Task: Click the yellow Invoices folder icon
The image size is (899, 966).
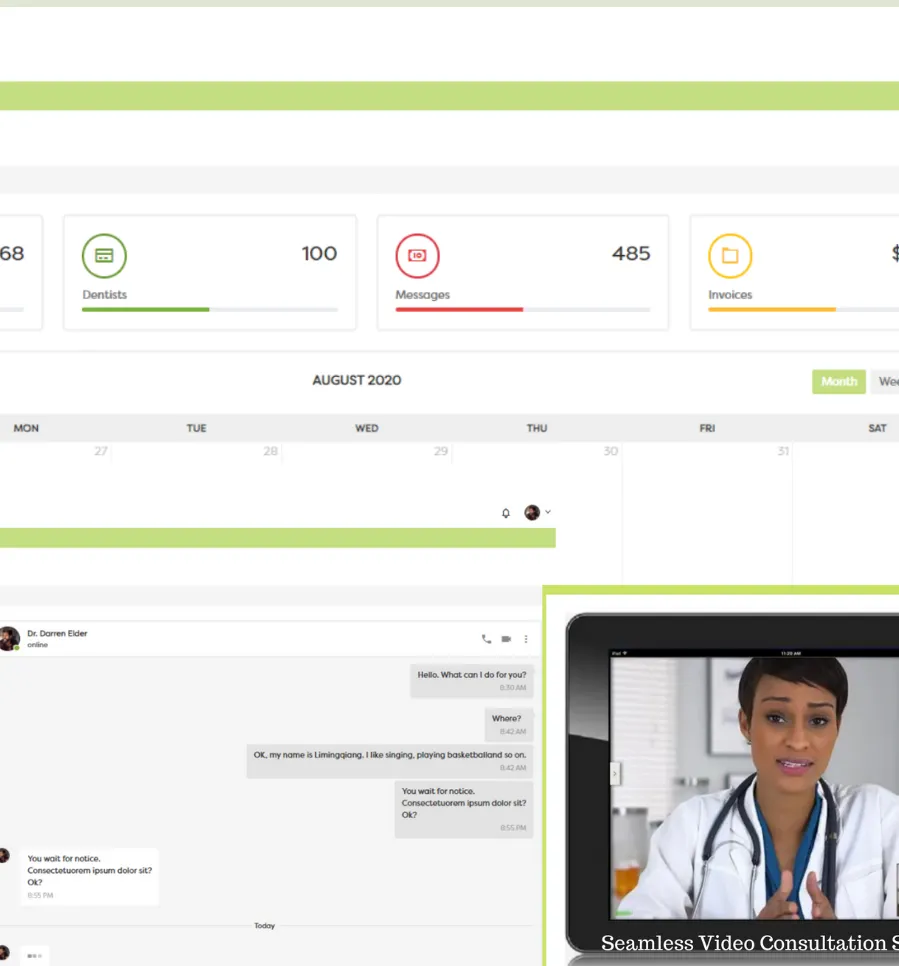Action: (730, 256)
